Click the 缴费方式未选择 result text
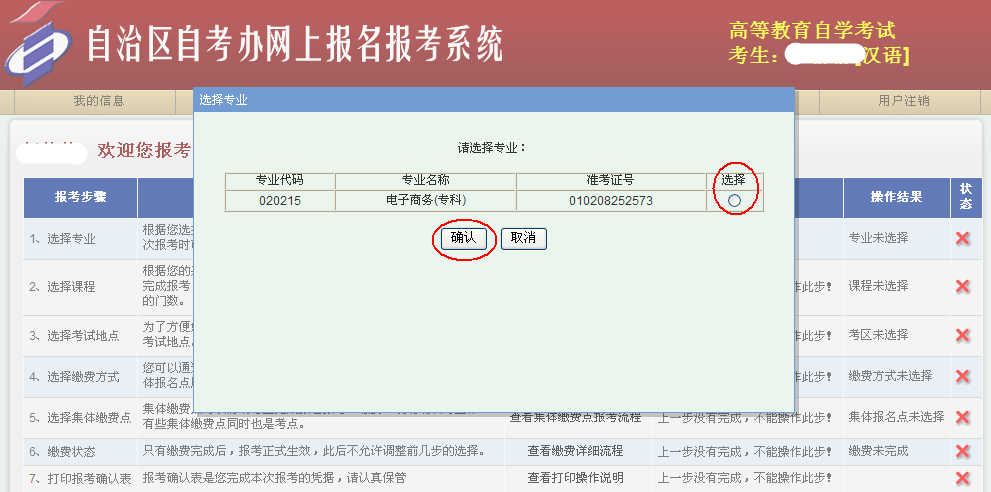Viewport: 991px width, 492px height. point(891,376)
